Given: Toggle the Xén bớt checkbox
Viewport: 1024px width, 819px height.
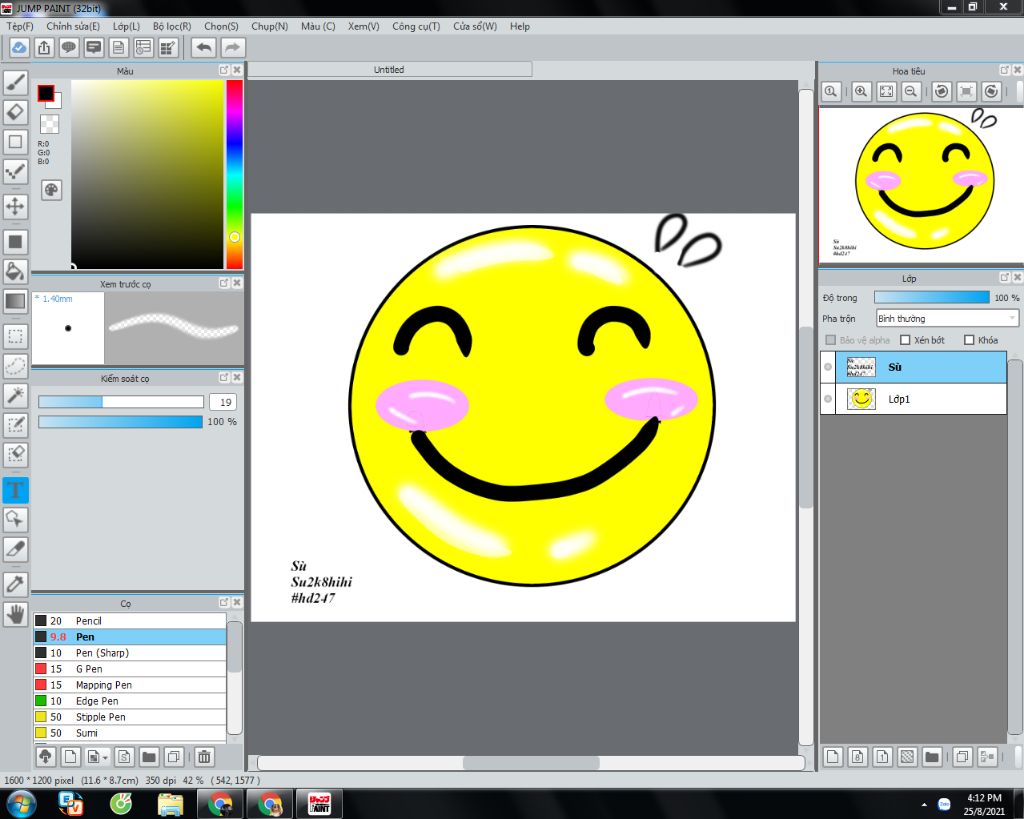Looking at the screenshot, I should 905,340.
